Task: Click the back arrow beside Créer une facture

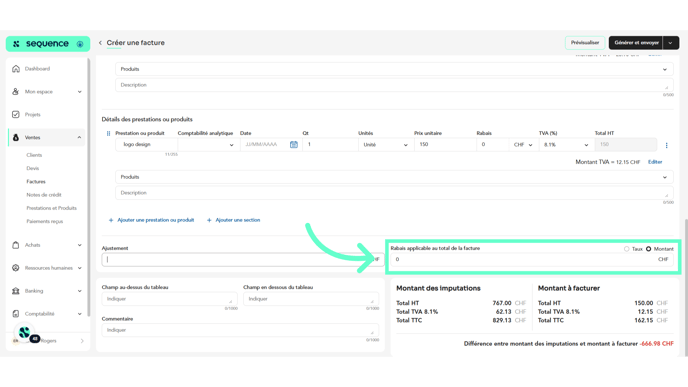Action: point(100,43)
